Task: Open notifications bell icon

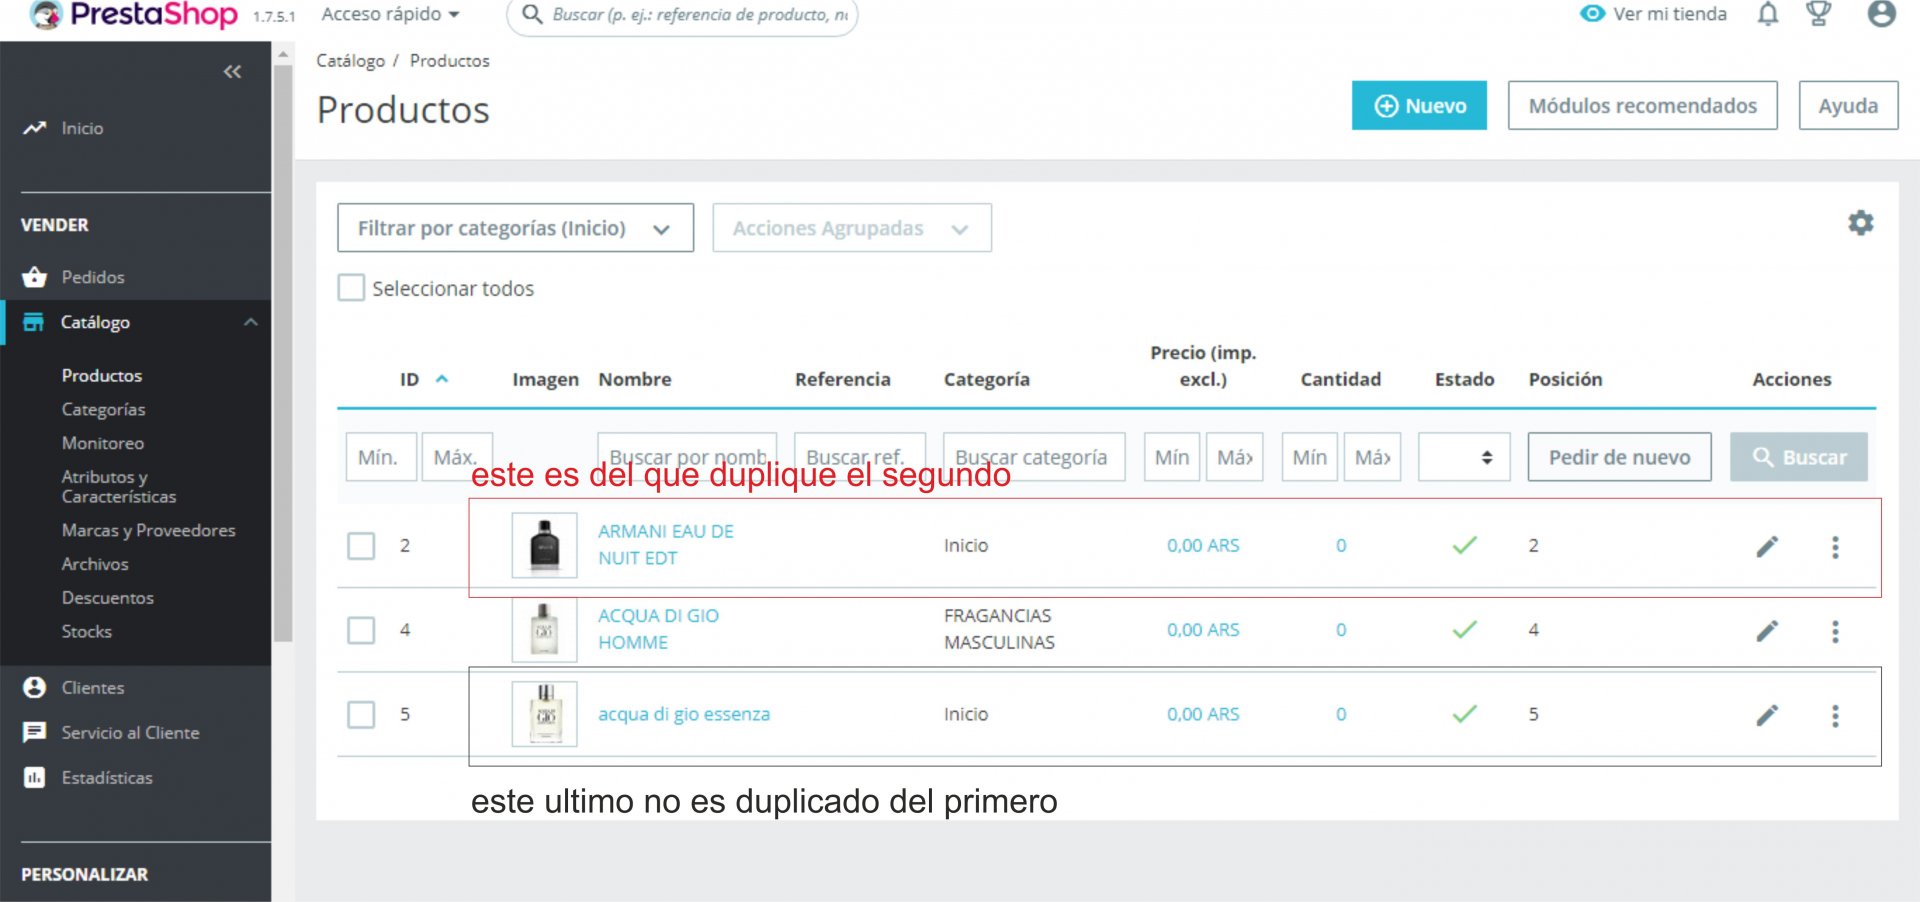Action: [1768, 14]
